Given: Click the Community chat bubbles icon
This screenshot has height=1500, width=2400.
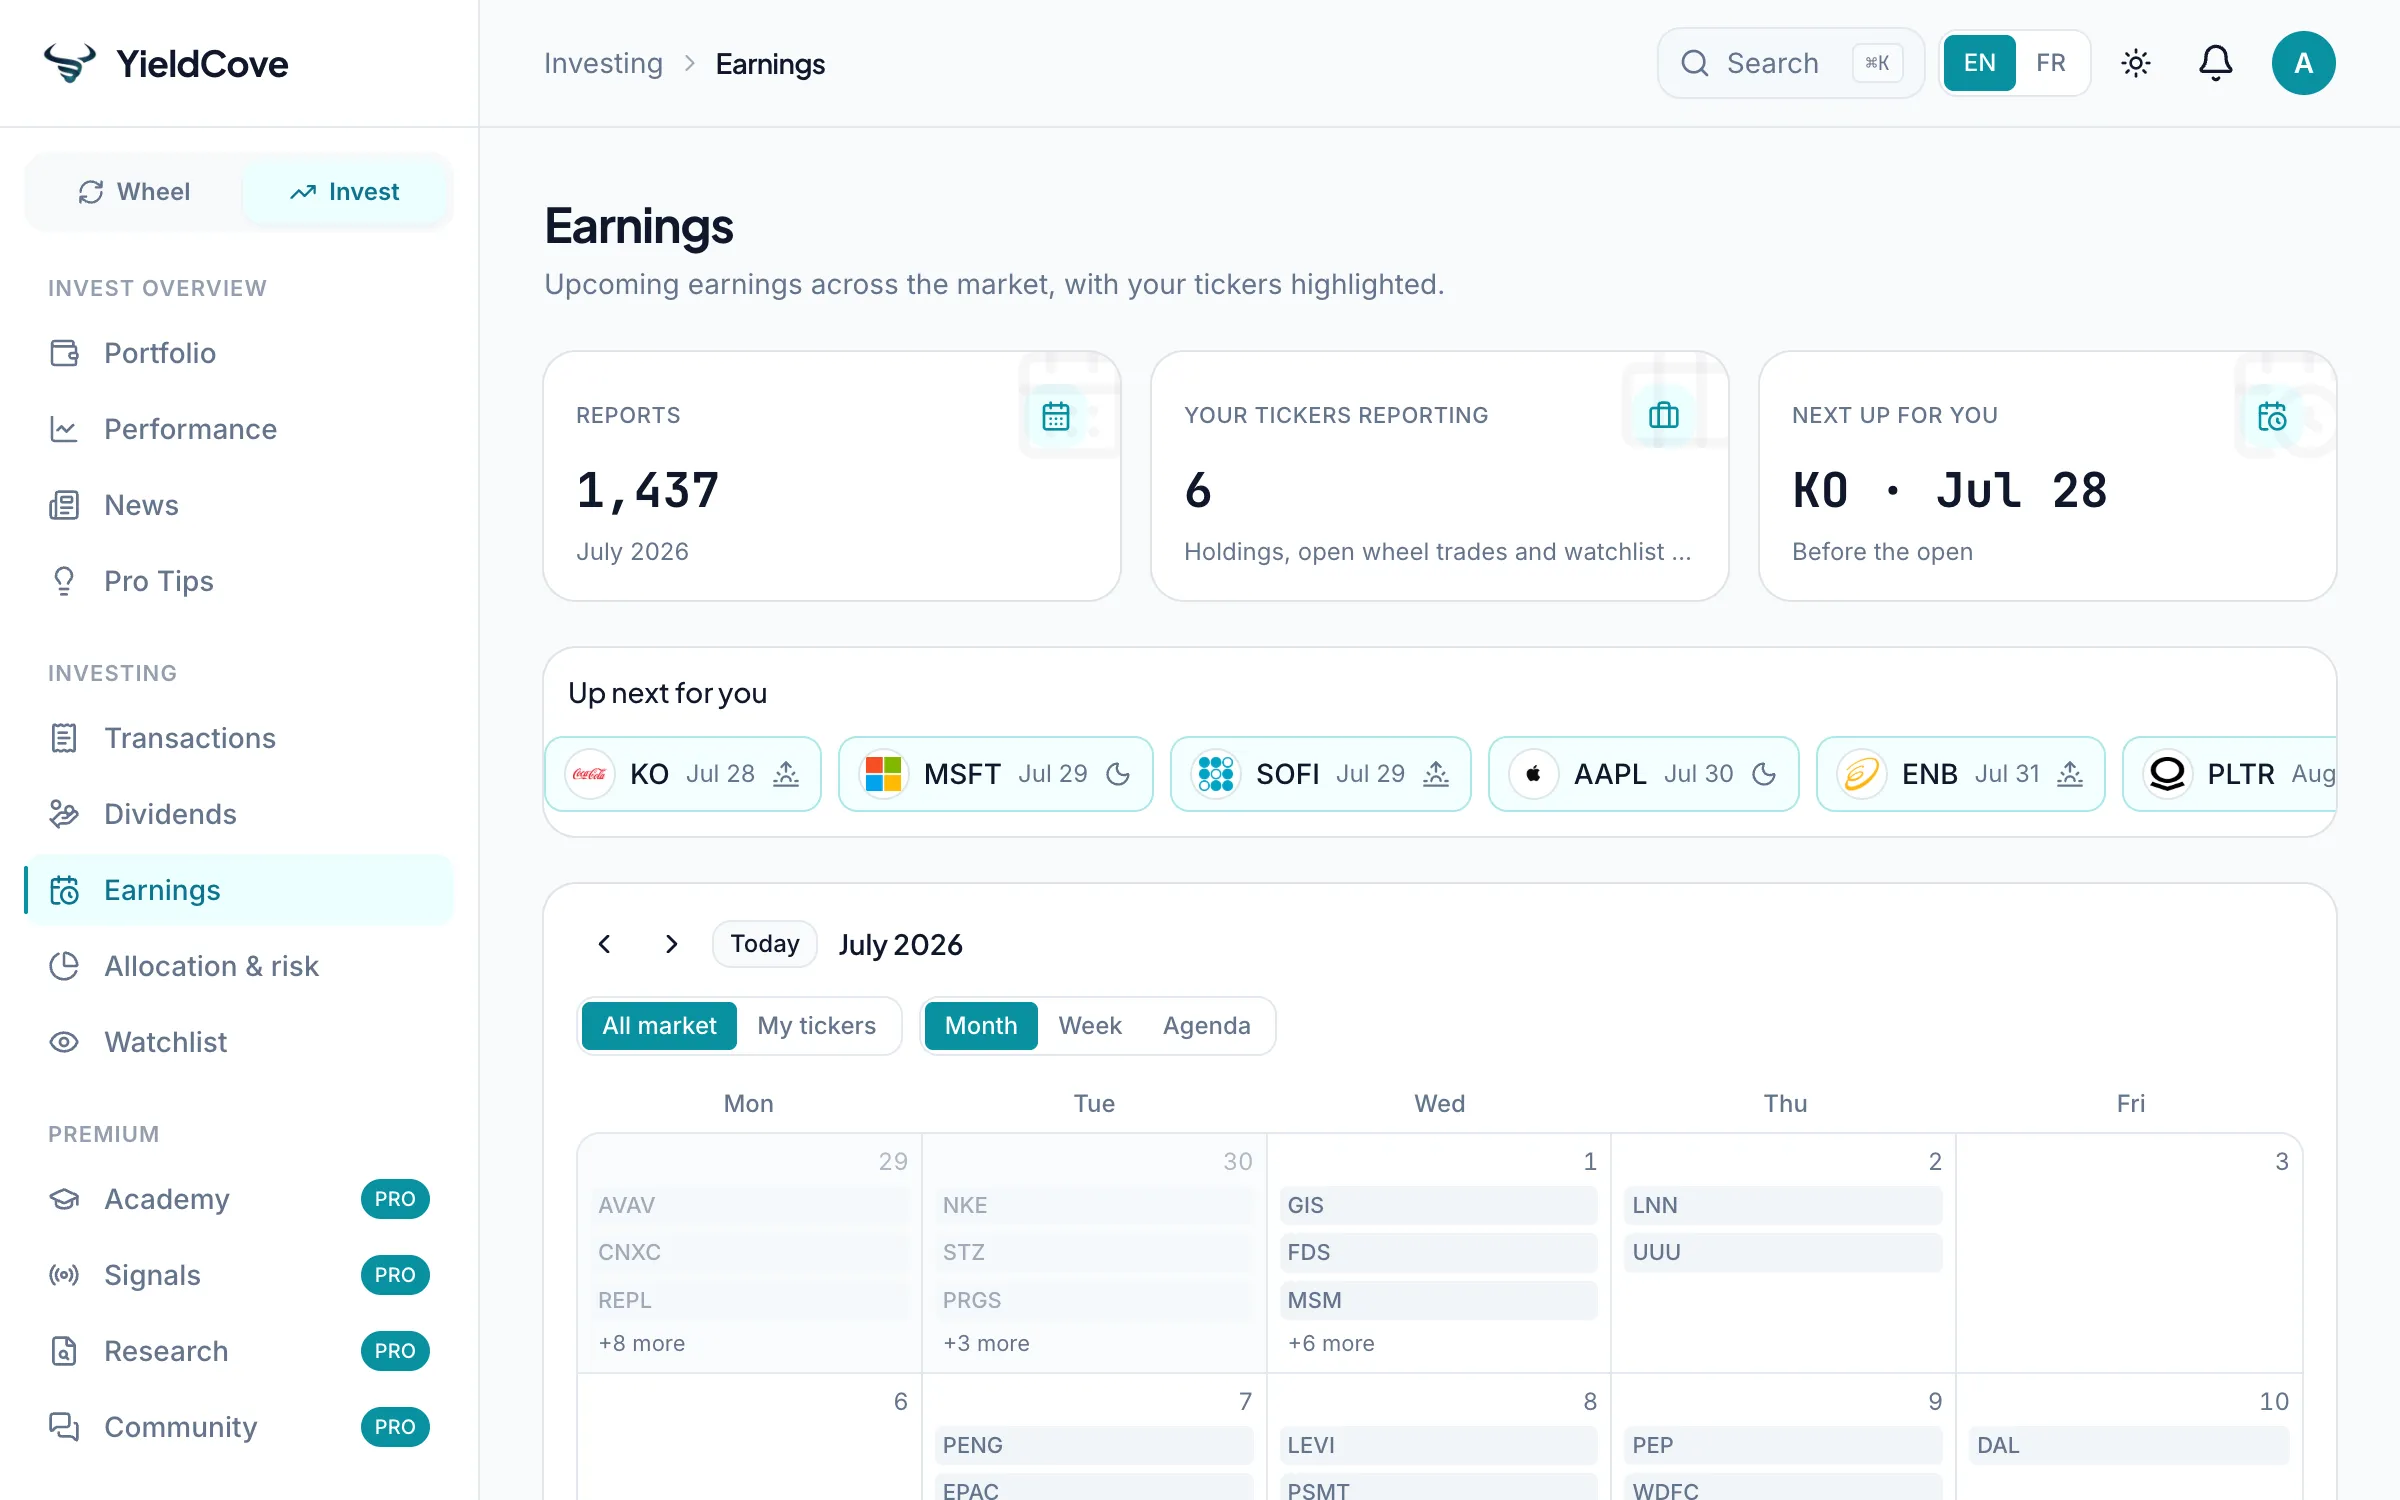Looking at the screenshot, I should [x=64, y=1427].
